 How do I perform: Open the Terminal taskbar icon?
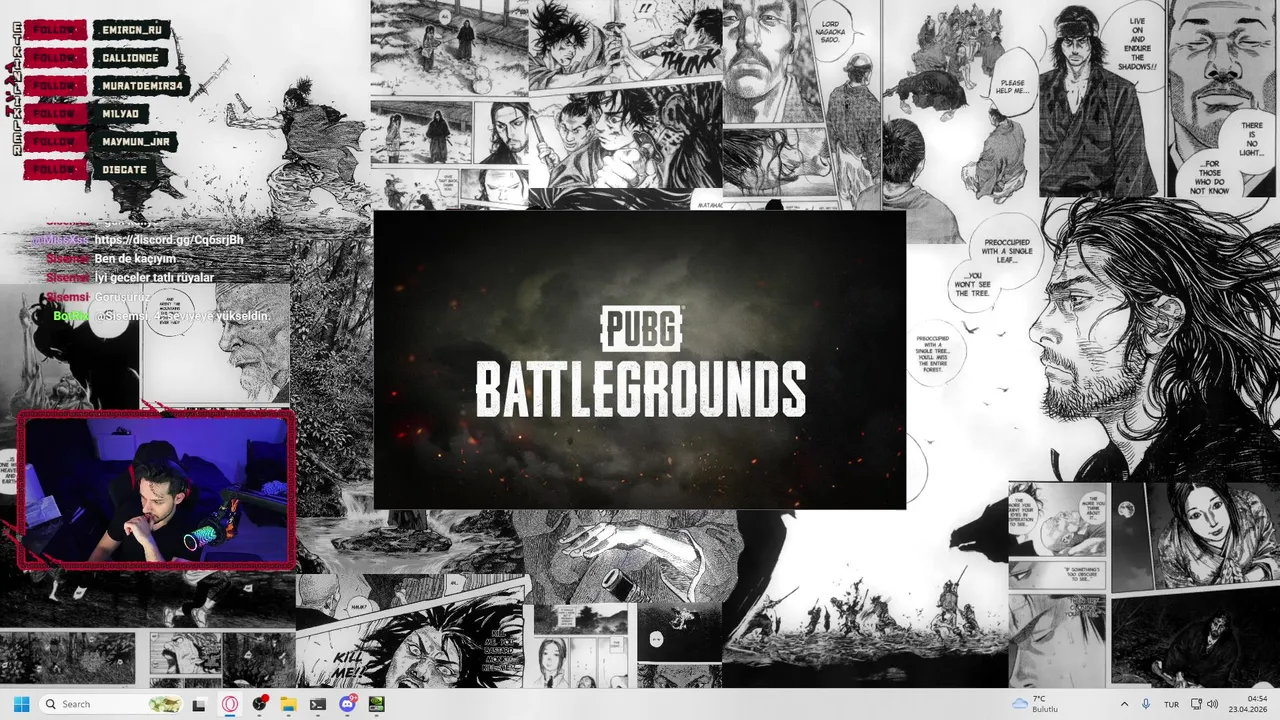[318, 704]
